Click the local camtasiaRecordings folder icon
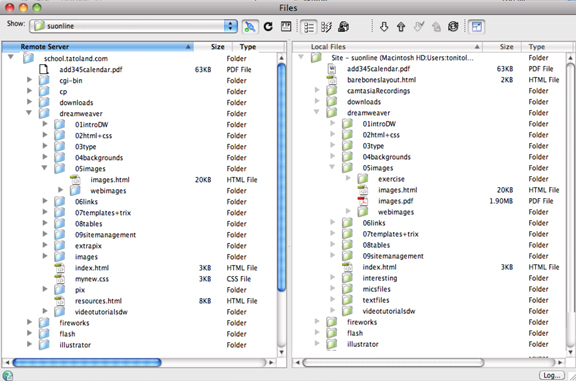This screenshot has width=576, height=381. (x=332, y=90)
